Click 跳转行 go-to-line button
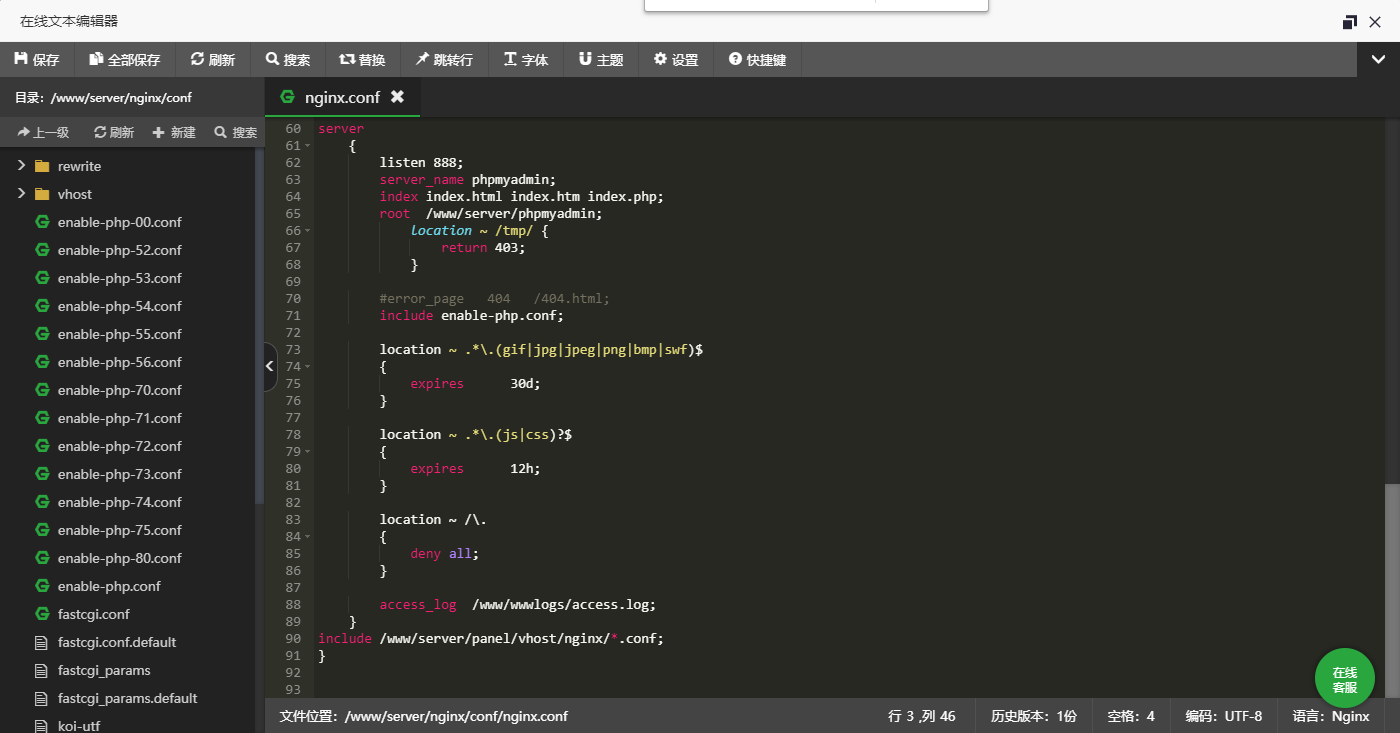The height and width of the screenshot is (733, 1400). 444,60
